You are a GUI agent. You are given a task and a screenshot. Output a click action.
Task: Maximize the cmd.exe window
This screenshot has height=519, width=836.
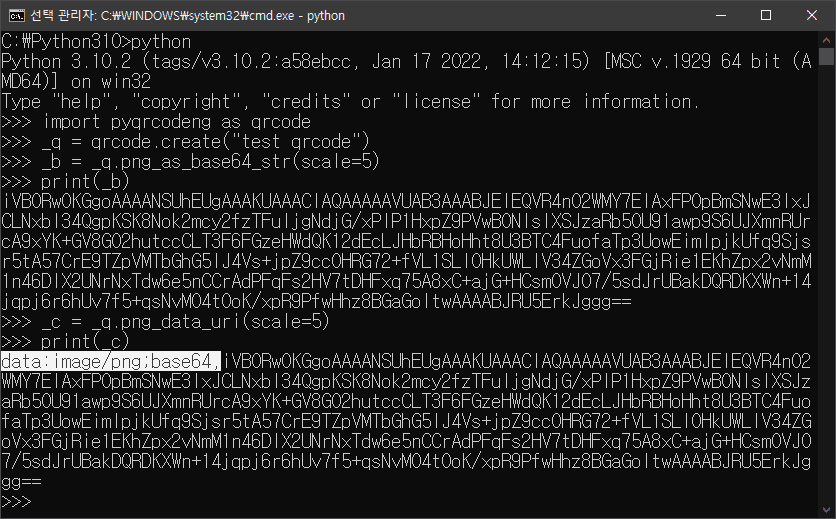click(766, 16)
